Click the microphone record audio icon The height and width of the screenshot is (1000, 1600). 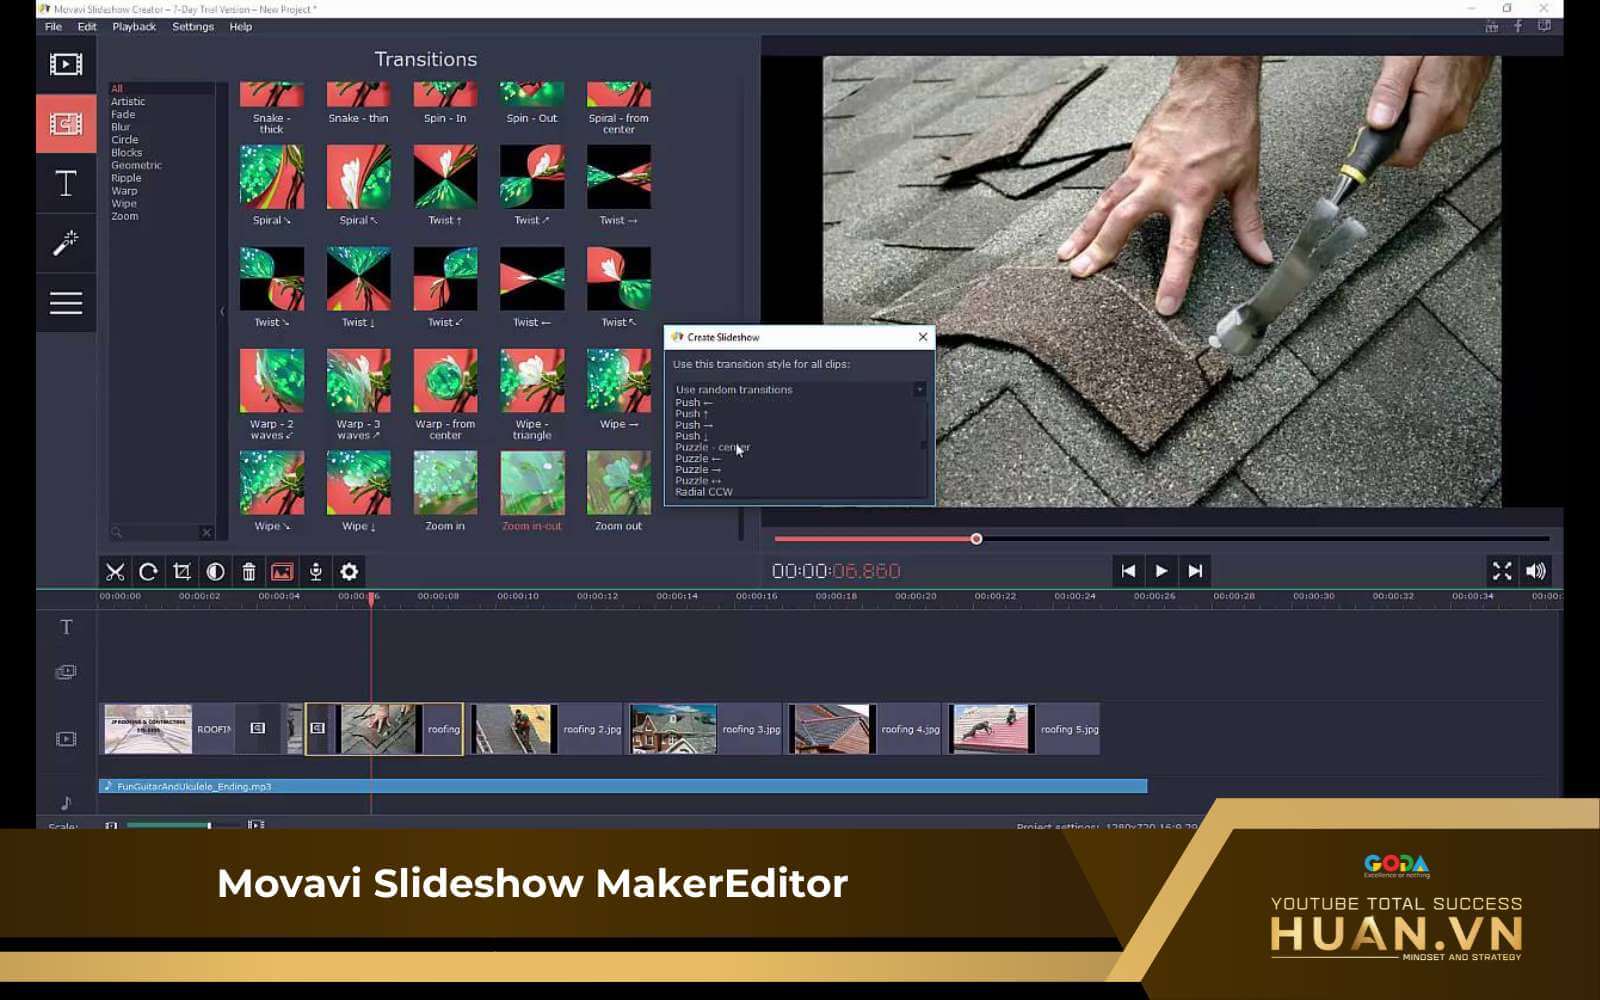pos(315,572)
